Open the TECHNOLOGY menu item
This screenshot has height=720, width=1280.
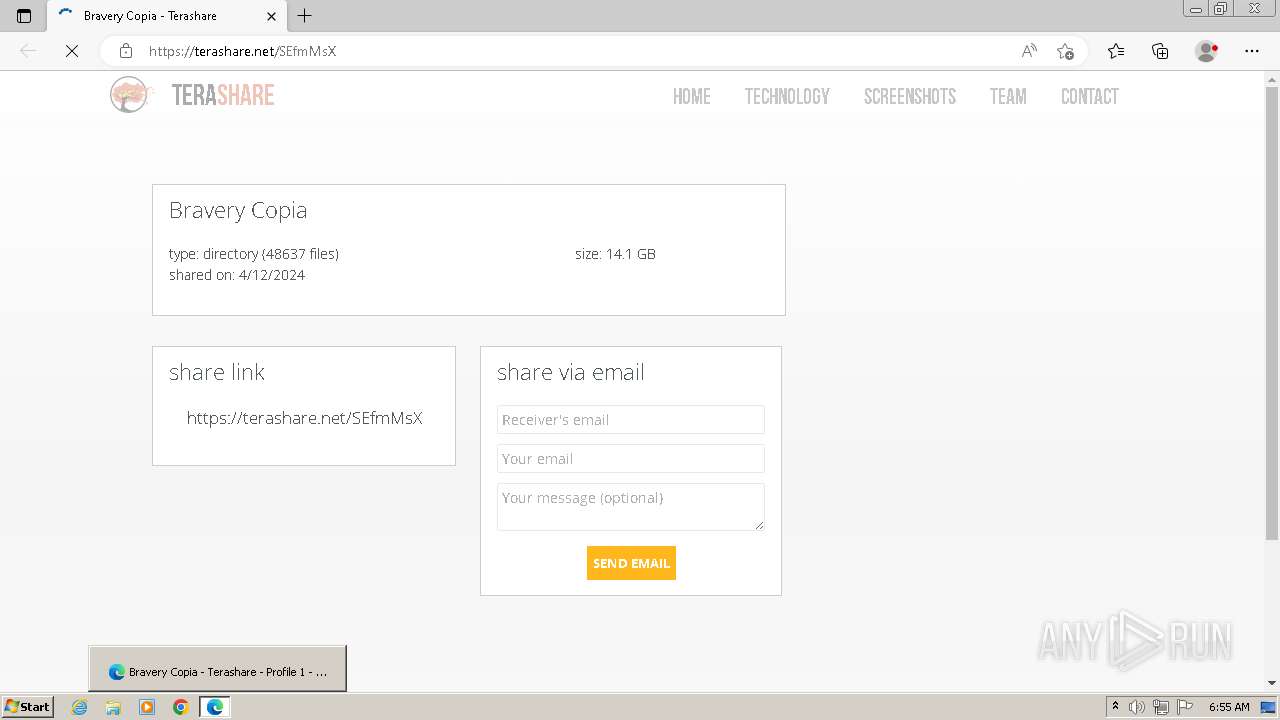point(787,96)
